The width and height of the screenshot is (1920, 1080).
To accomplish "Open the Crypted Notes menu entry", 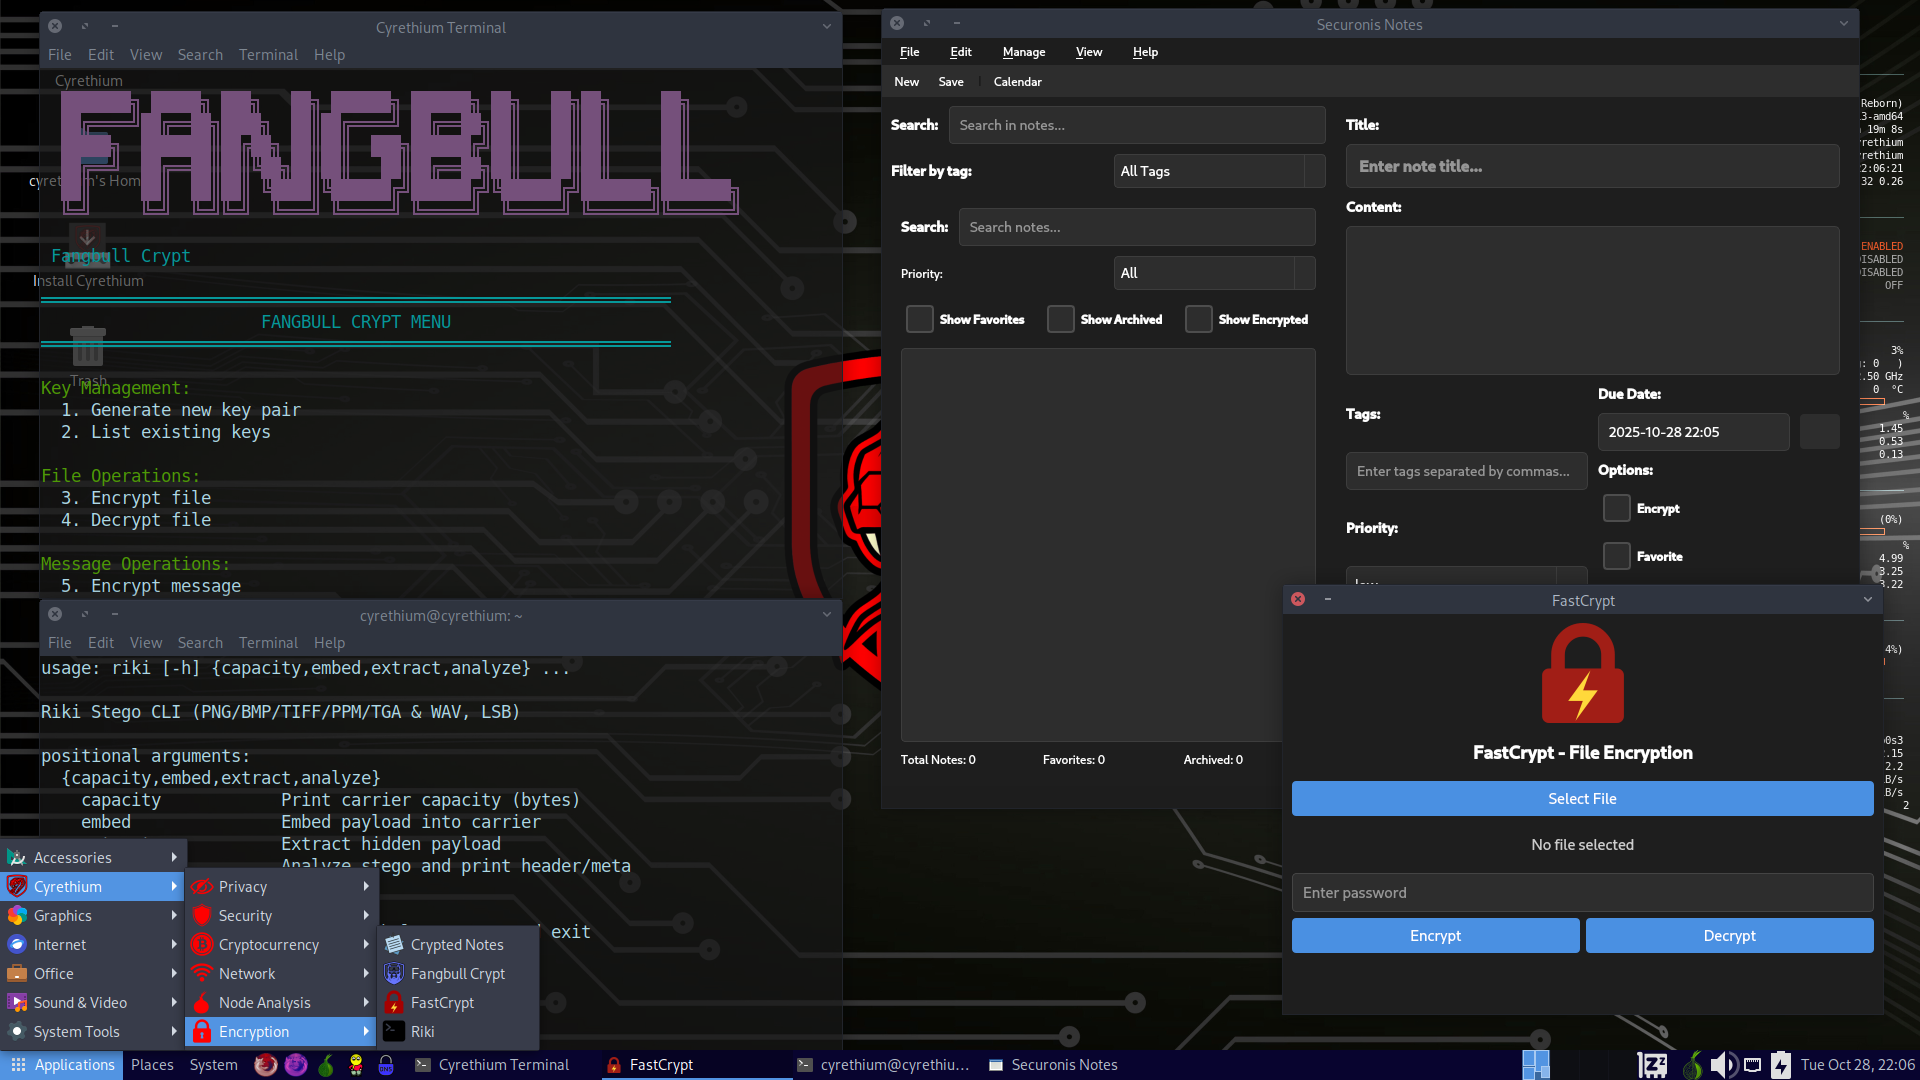I will pos(457,944).
